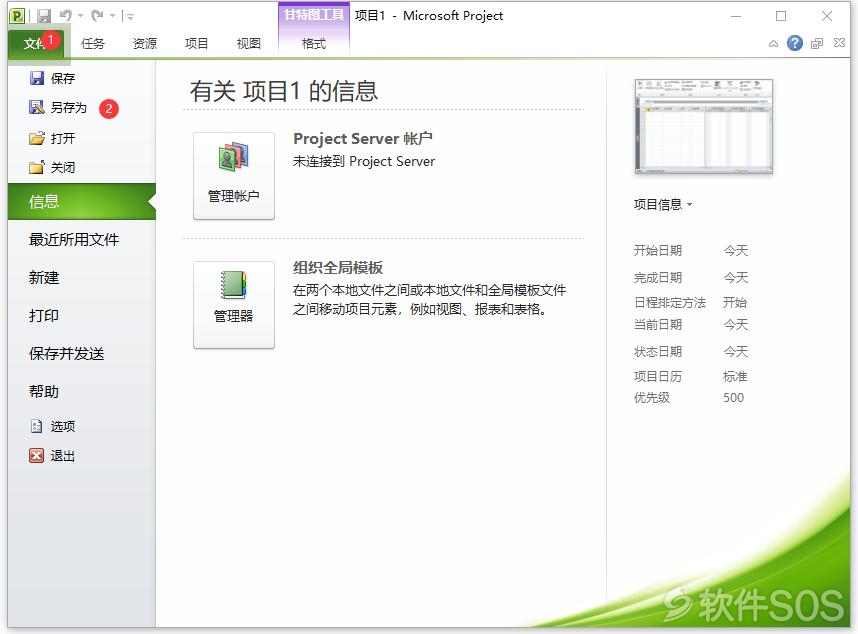Open the quick access toolbar customize dropdown

[x=130, y=16]
